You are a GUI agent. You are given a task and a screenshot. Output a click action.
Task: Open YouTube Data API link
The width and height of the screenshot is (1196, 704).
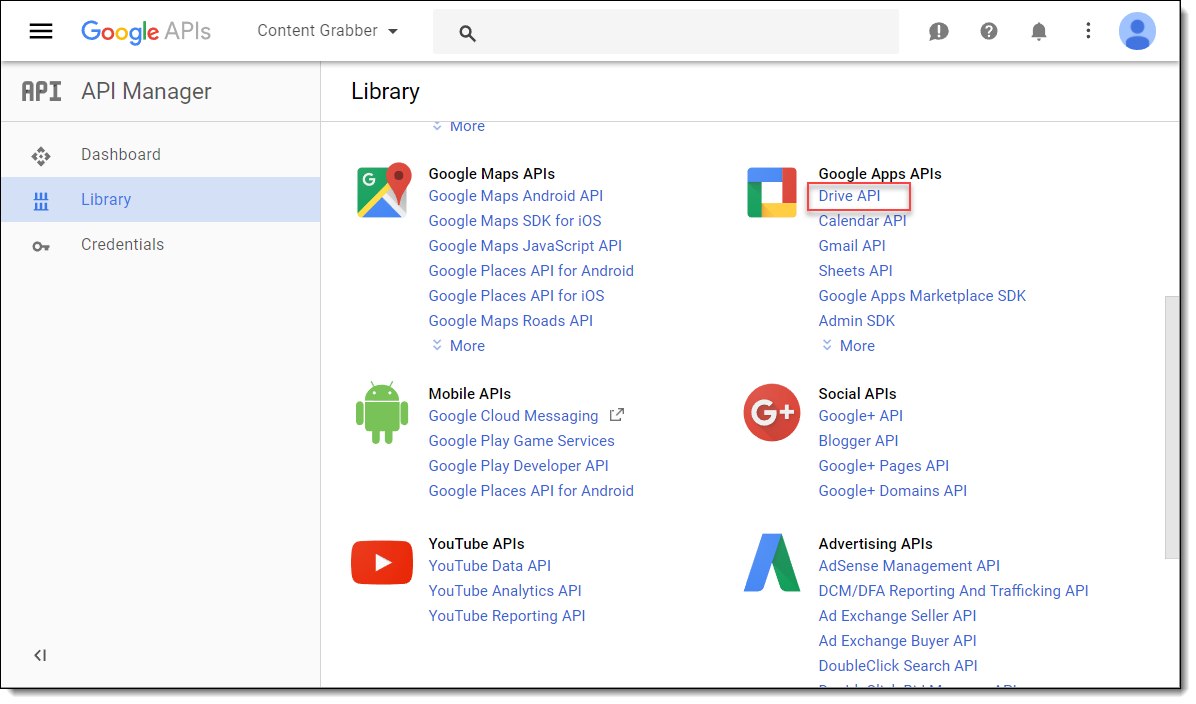tap(490, 566)
